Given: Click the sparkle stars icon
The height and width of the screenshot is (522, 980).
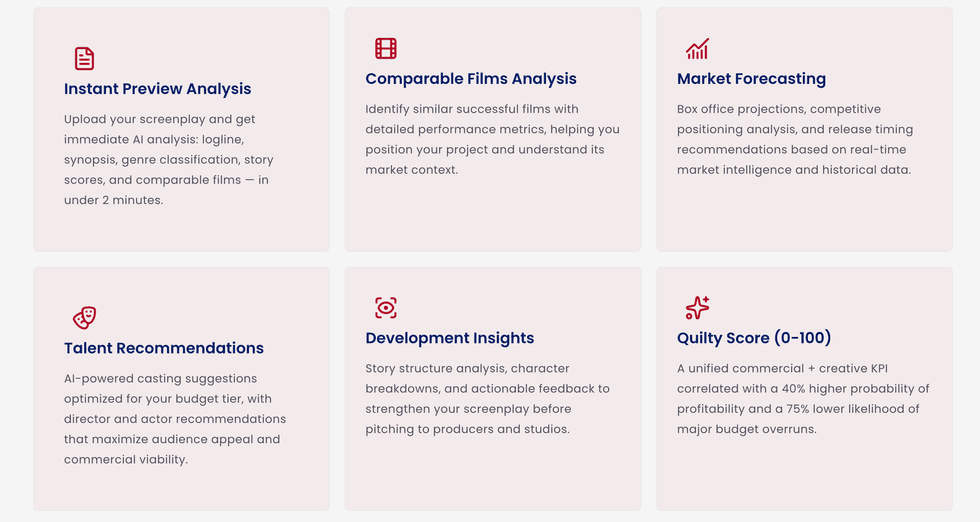Looking at the screenshot, I should coord(697,308).
